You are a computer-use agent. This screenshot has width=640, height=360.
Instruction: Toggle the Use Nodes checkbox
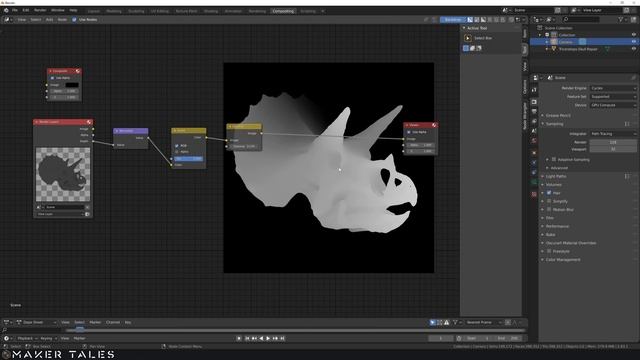click(74, 20)
